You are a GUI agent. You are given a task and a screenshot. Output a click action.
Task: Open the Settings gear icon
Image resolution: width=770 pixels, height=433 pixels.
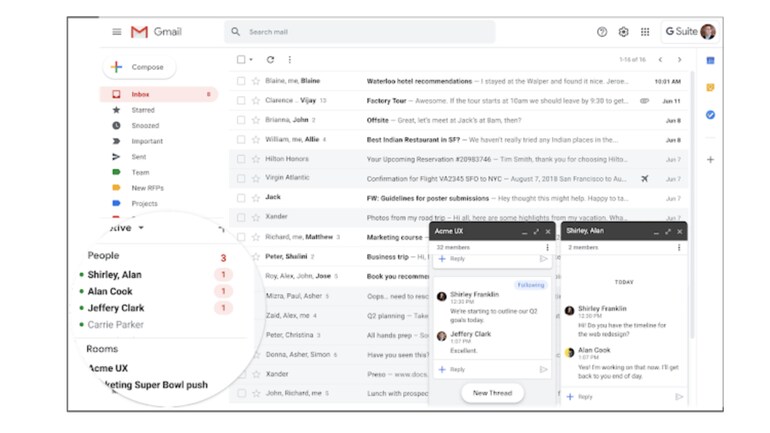[x=623, y=32]
